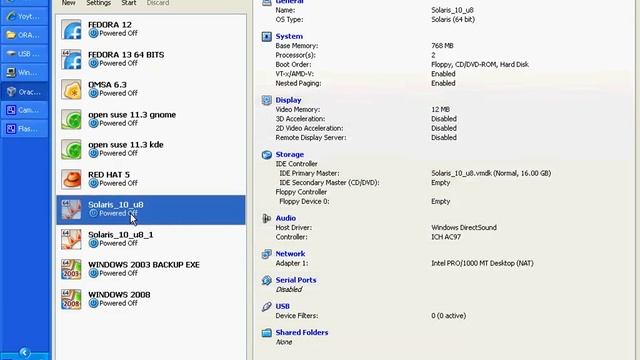Open the USB settings heading link
The height and width of the screenshot is (360, 640).
pos(282,306)
